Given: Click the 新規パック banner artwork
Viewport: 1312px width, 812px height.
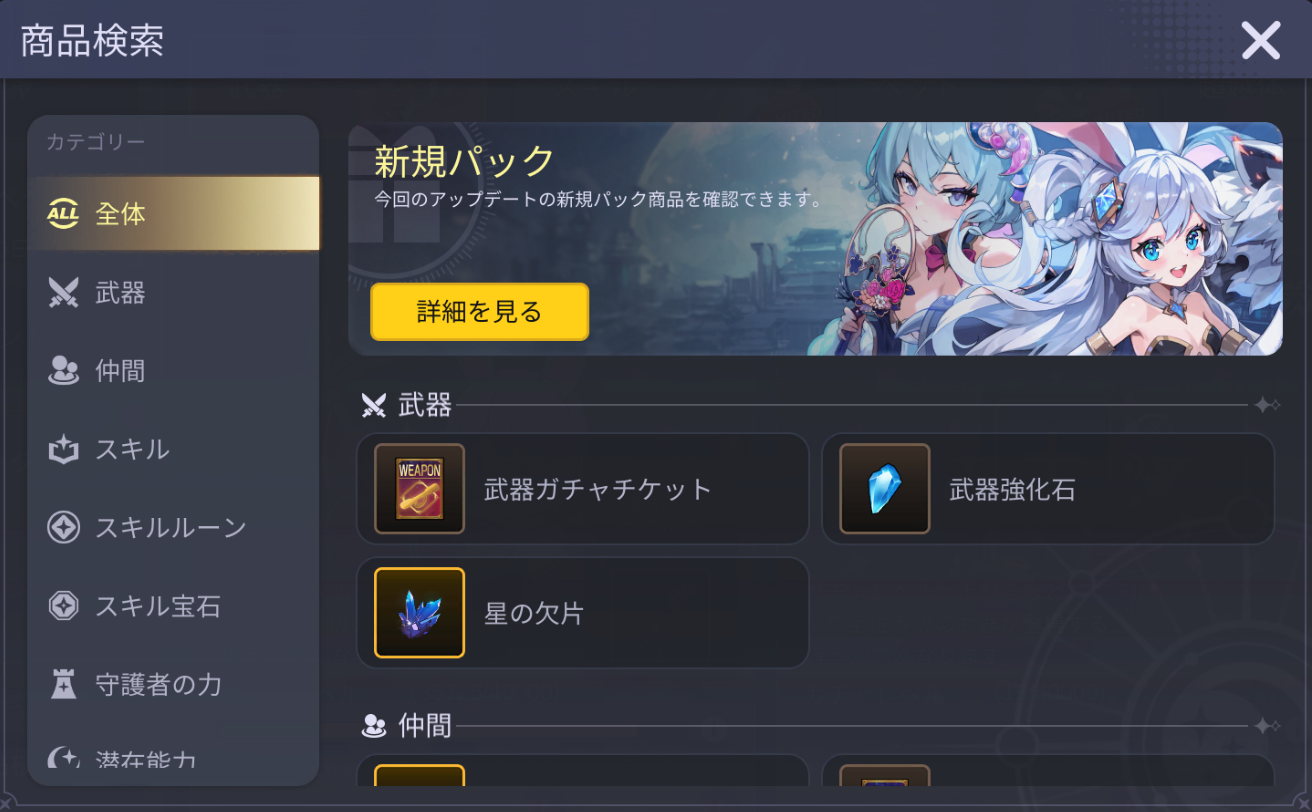Looking at the screenshot, I should (815, 239).
